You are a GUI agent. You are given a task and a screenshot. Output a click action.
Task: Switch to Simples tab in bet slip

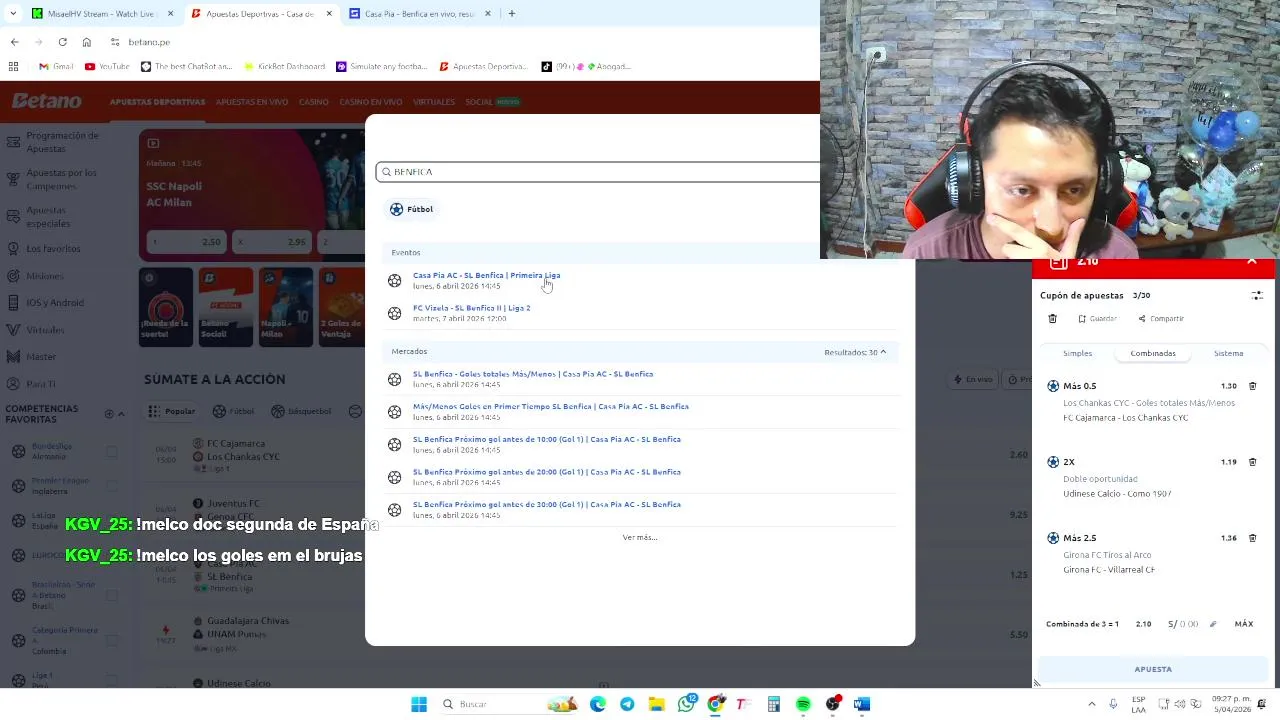[1077, 353]
